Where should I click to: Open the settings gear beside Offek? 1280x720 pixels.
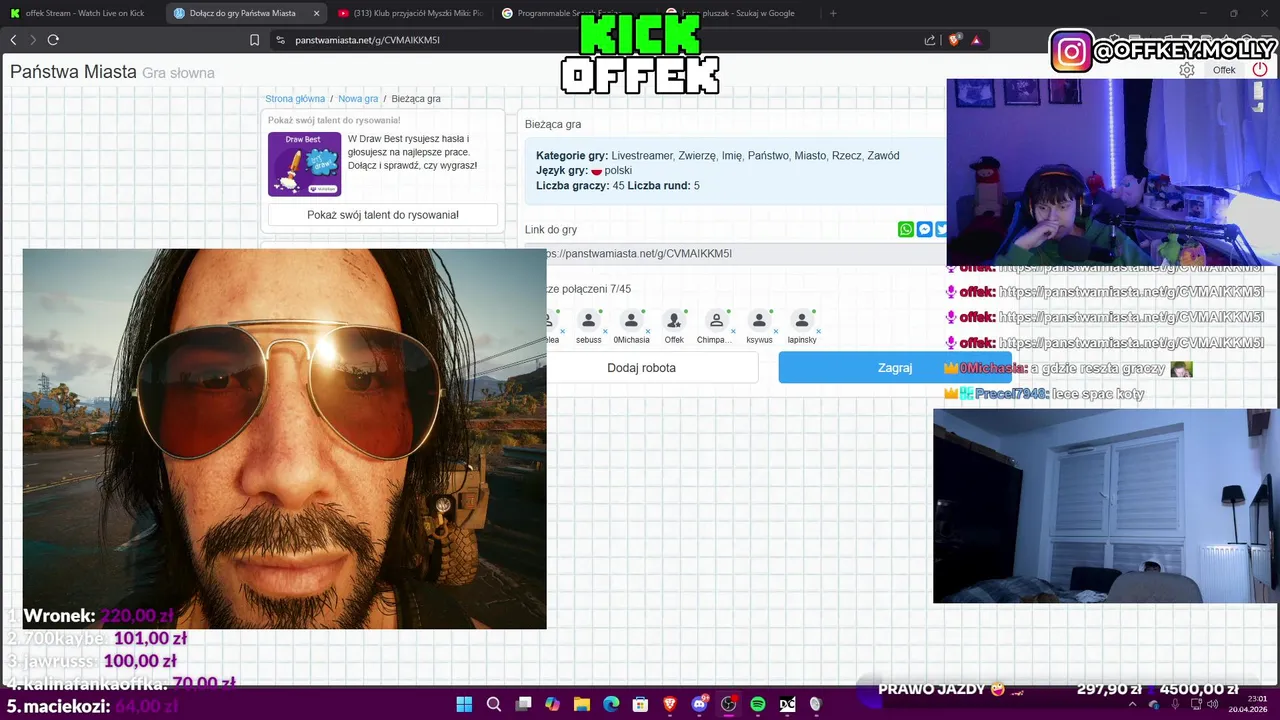coord(1187,70)
